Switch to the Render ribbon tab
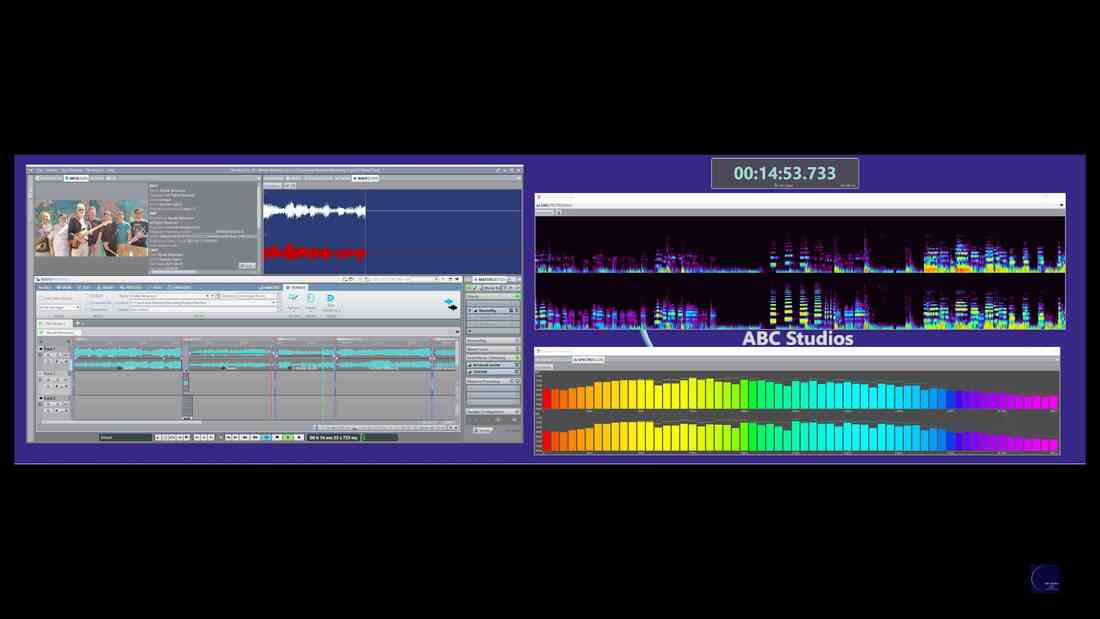Viewport: 1100px width, 619px height. (x=295, y=287)
